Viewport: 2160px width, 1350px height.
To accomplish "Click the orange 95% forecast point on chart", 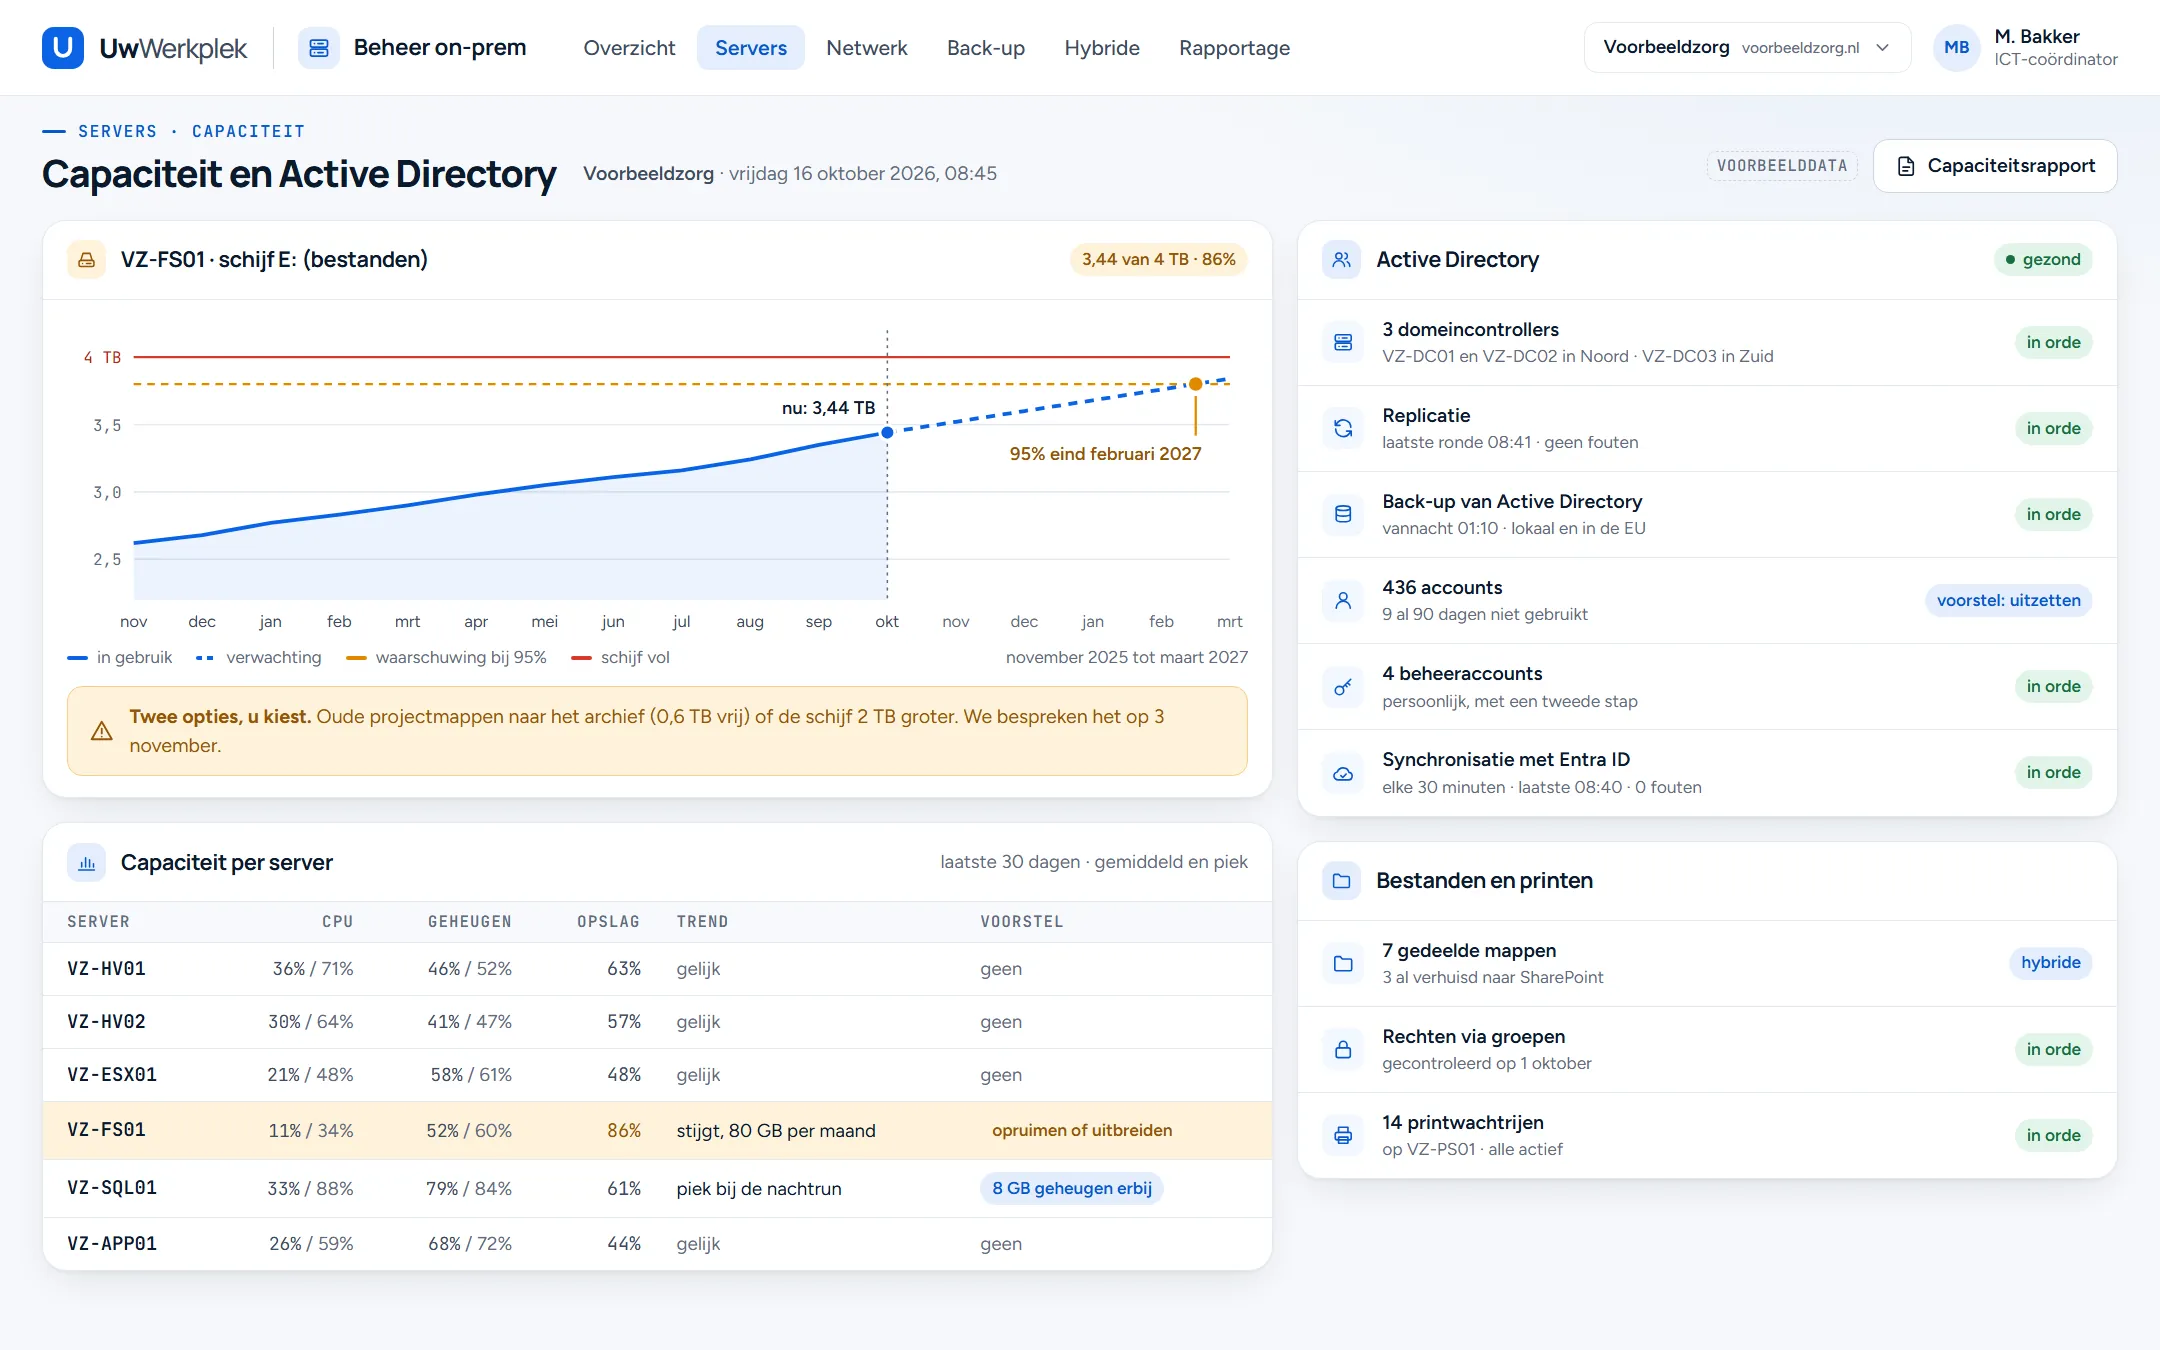I will point(1195,384).
